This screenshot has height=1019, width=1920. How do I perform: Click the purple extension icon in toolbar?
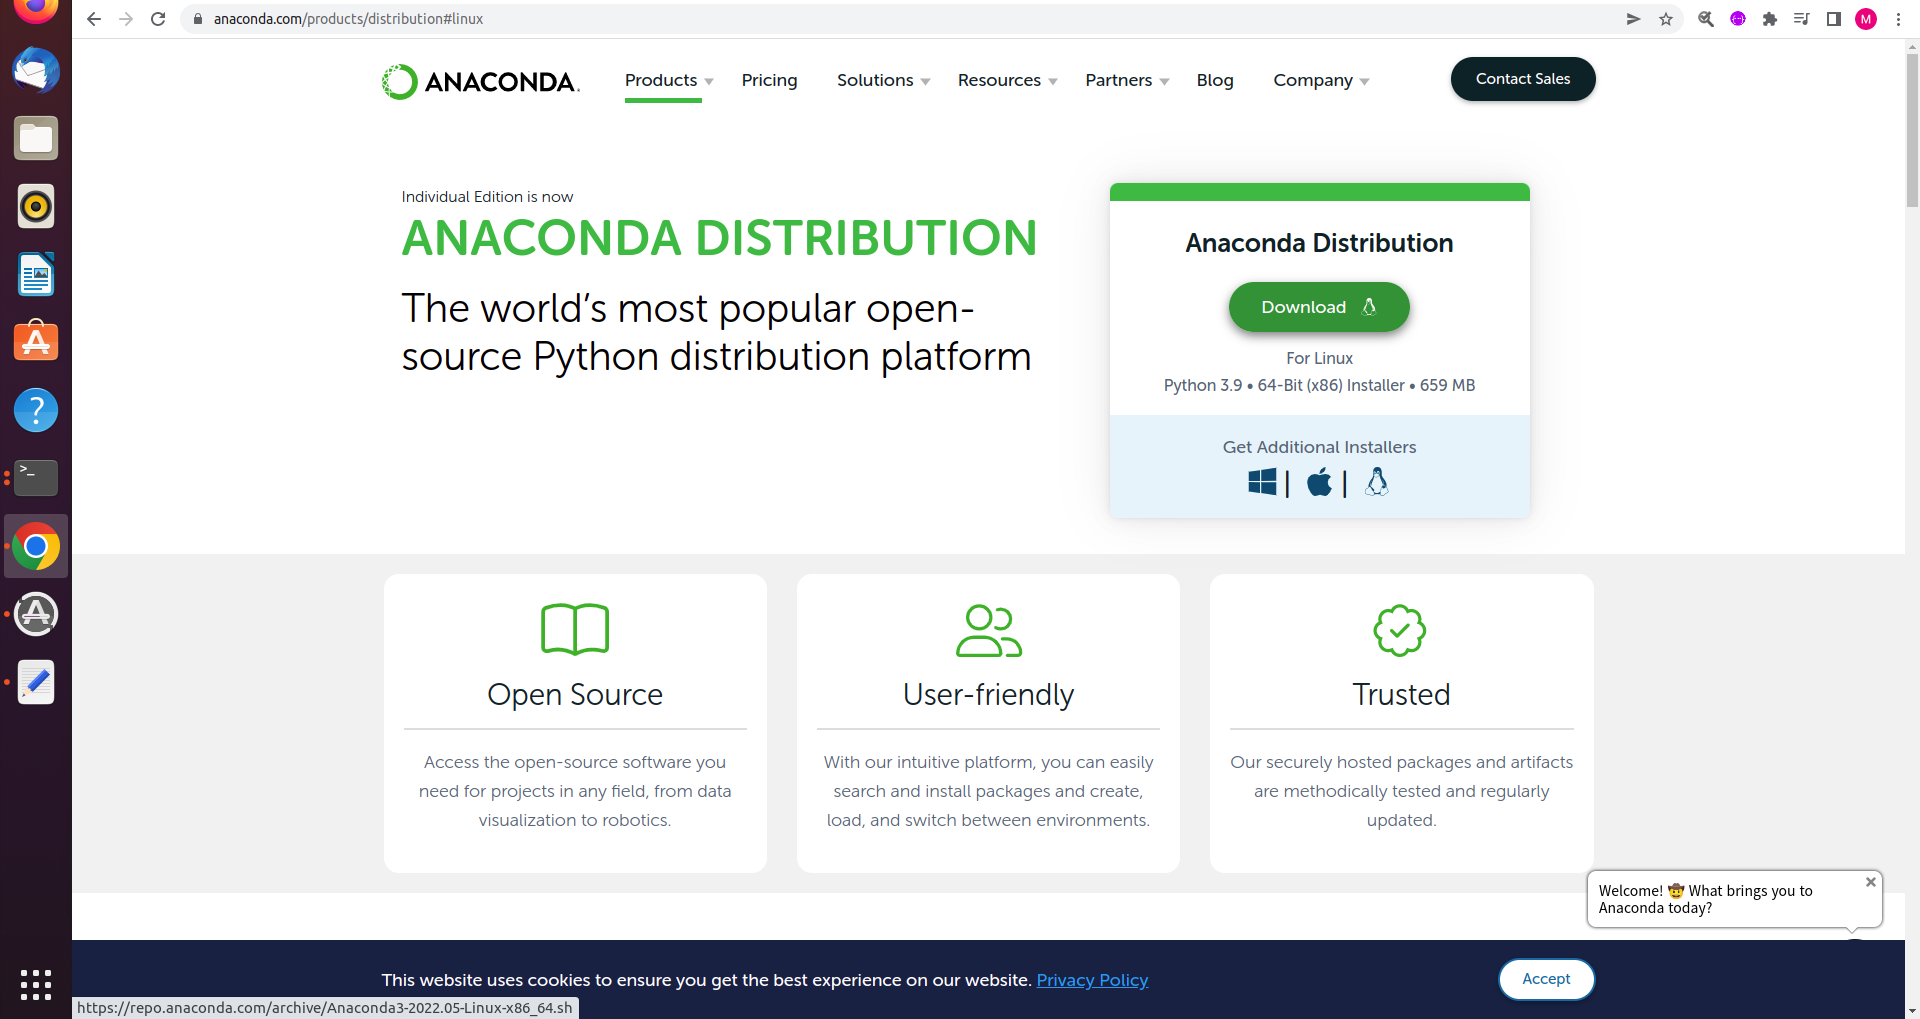pos(1738,19)
